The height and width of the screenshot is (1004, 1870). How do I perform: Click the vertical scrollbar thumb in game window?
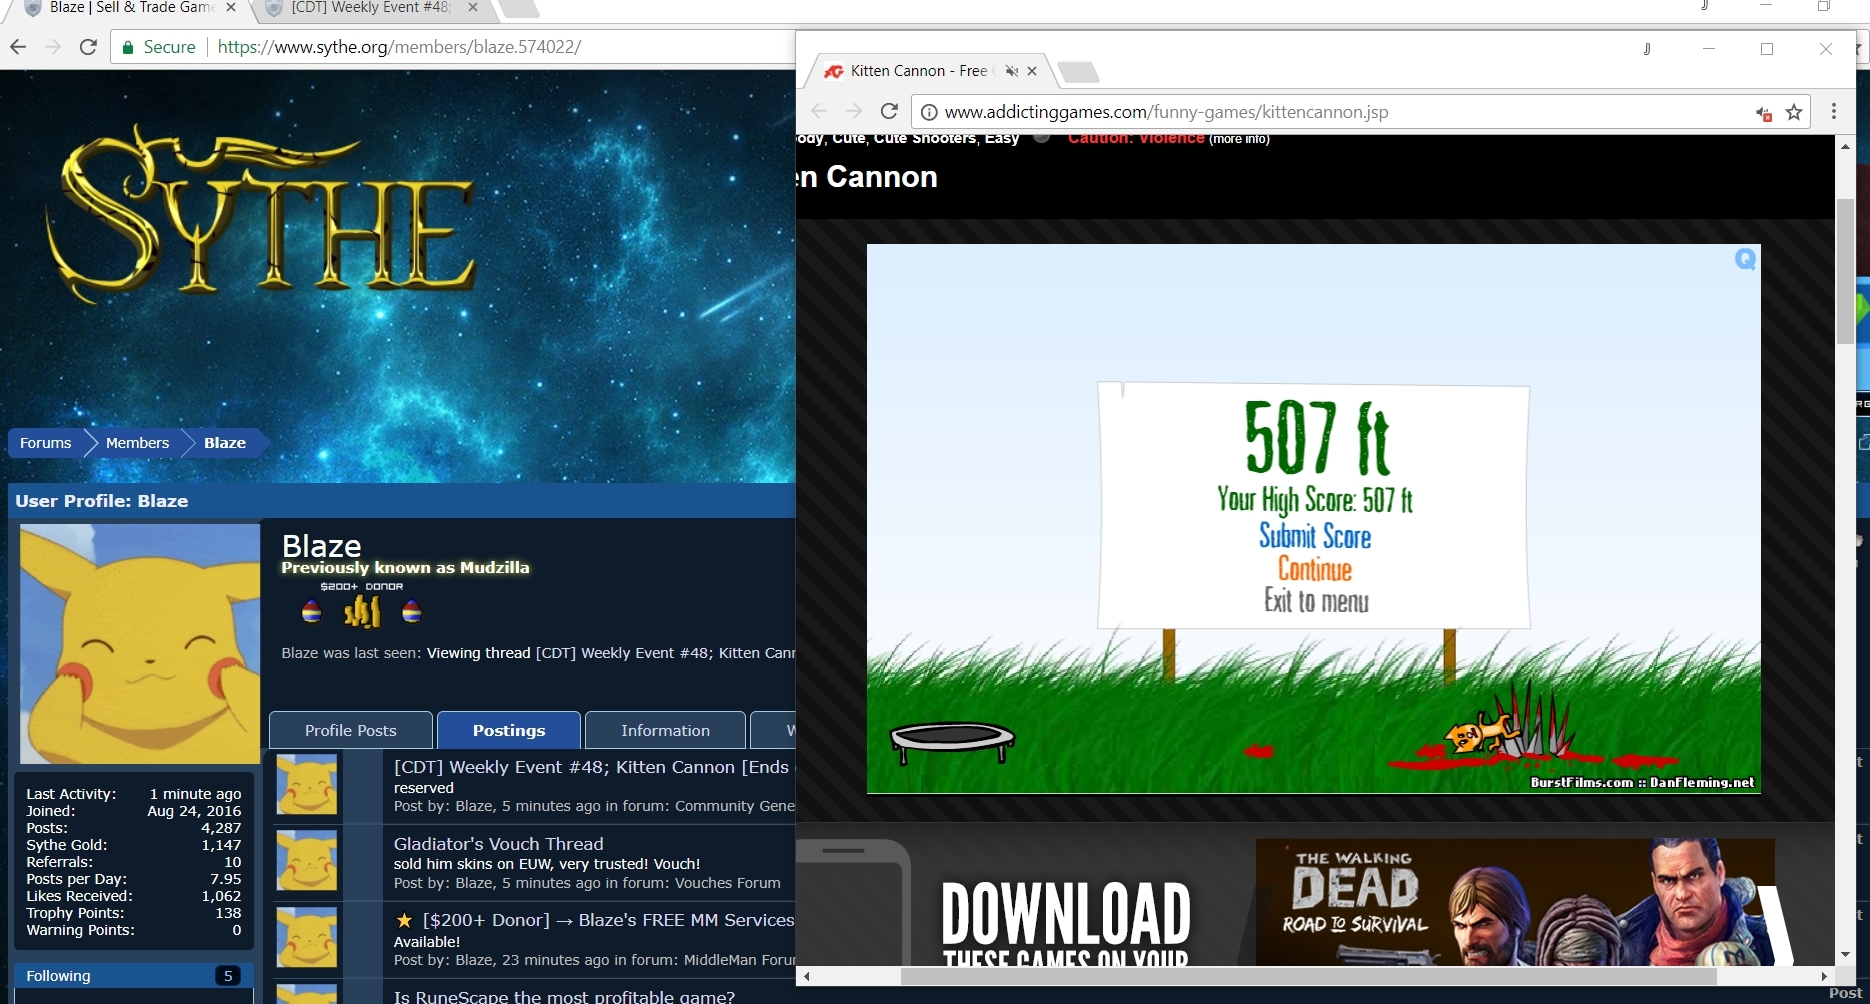pos(1845,271)
